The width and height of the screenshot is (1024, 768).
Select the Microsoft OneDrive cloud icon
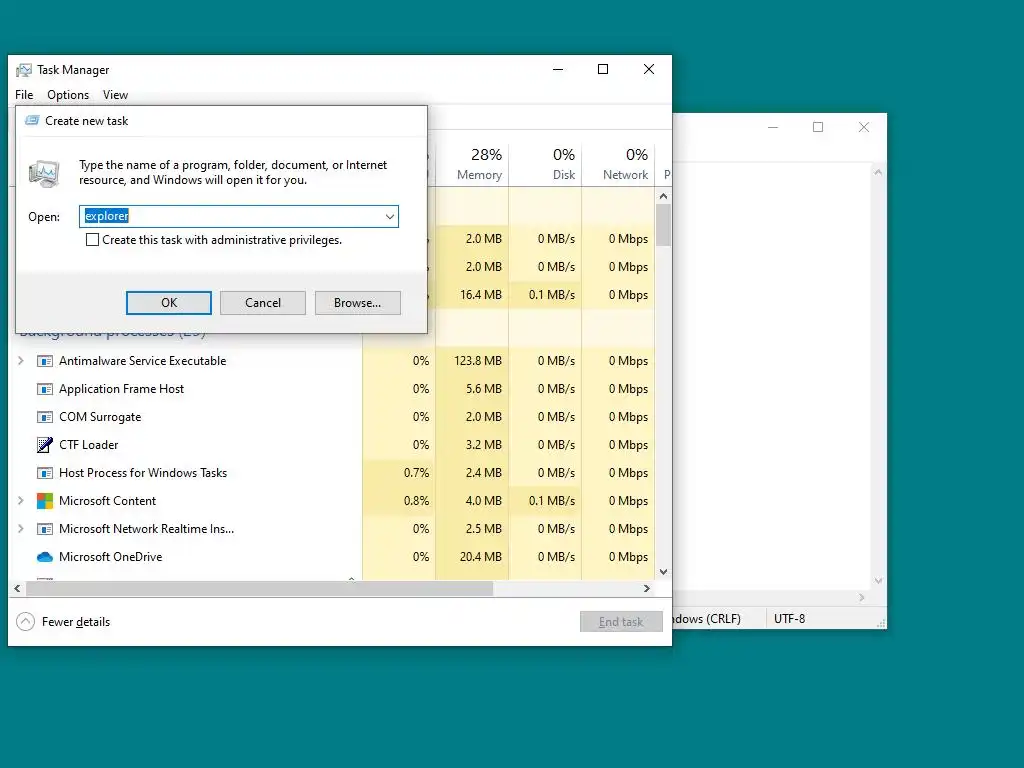(44, 557)
